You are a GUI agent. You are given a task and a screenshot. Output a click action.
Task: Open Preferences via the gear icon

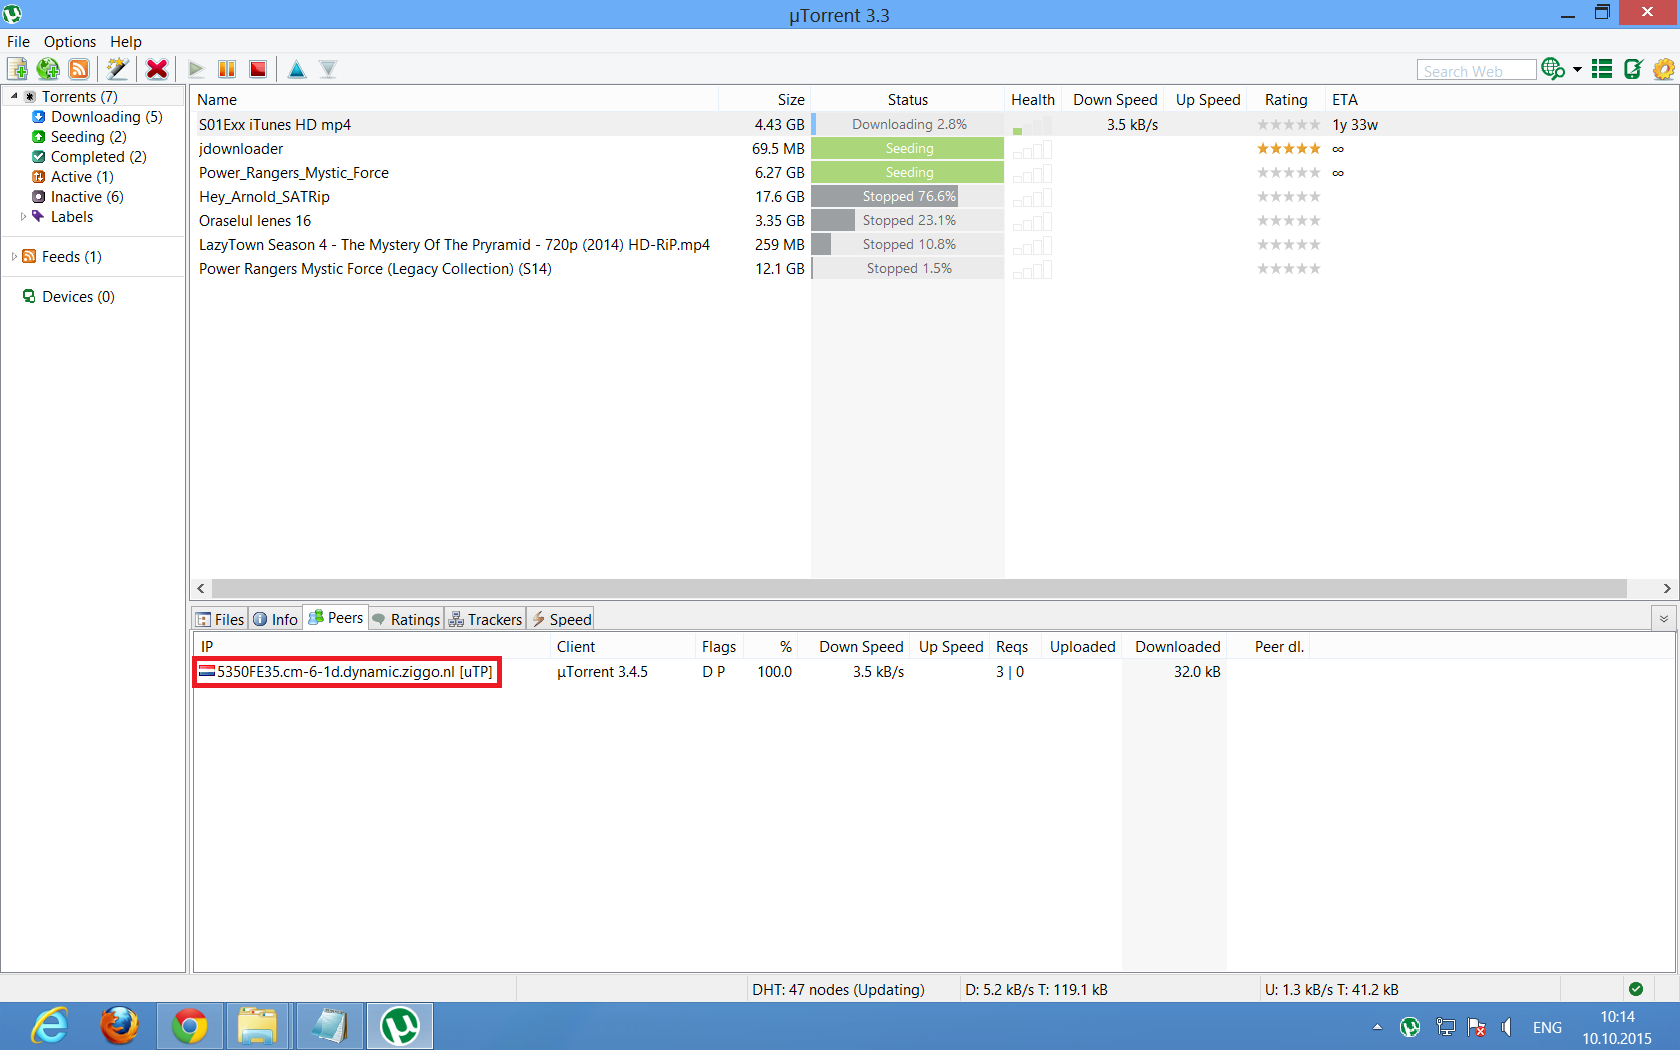(x=1664, y=69)
